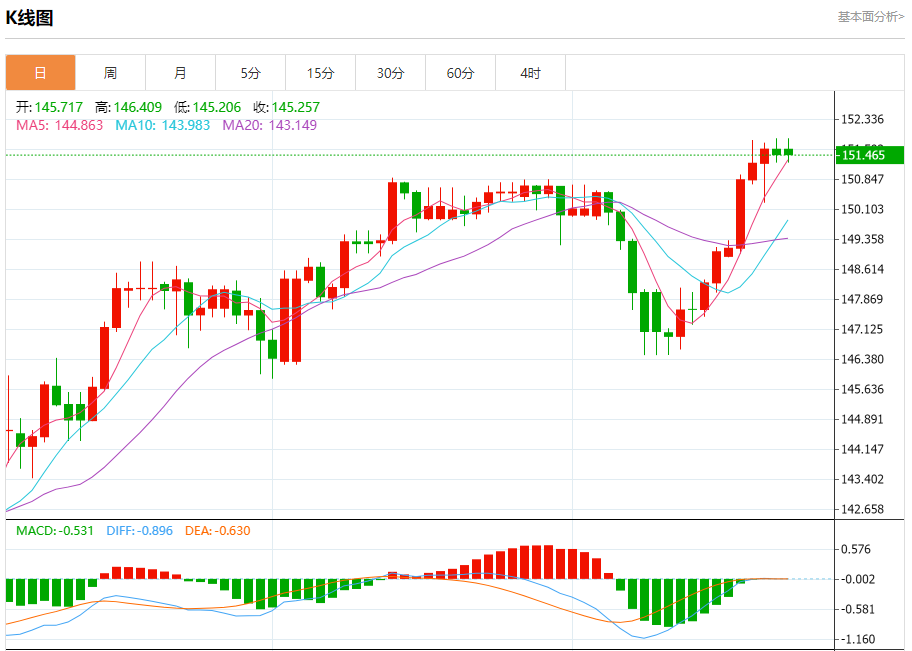This screenshot has width=912, height=651.
Task: Select the 日 daily chart tab
Action: pos(41,73)
